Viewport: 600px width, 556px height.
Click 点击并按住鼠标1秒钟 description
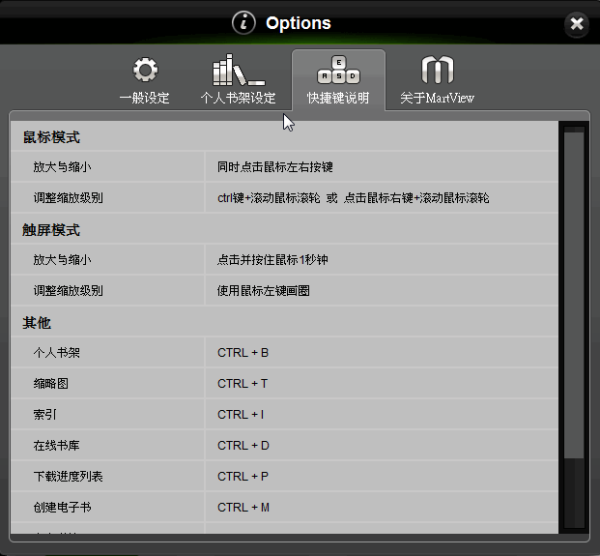[272, 260]
